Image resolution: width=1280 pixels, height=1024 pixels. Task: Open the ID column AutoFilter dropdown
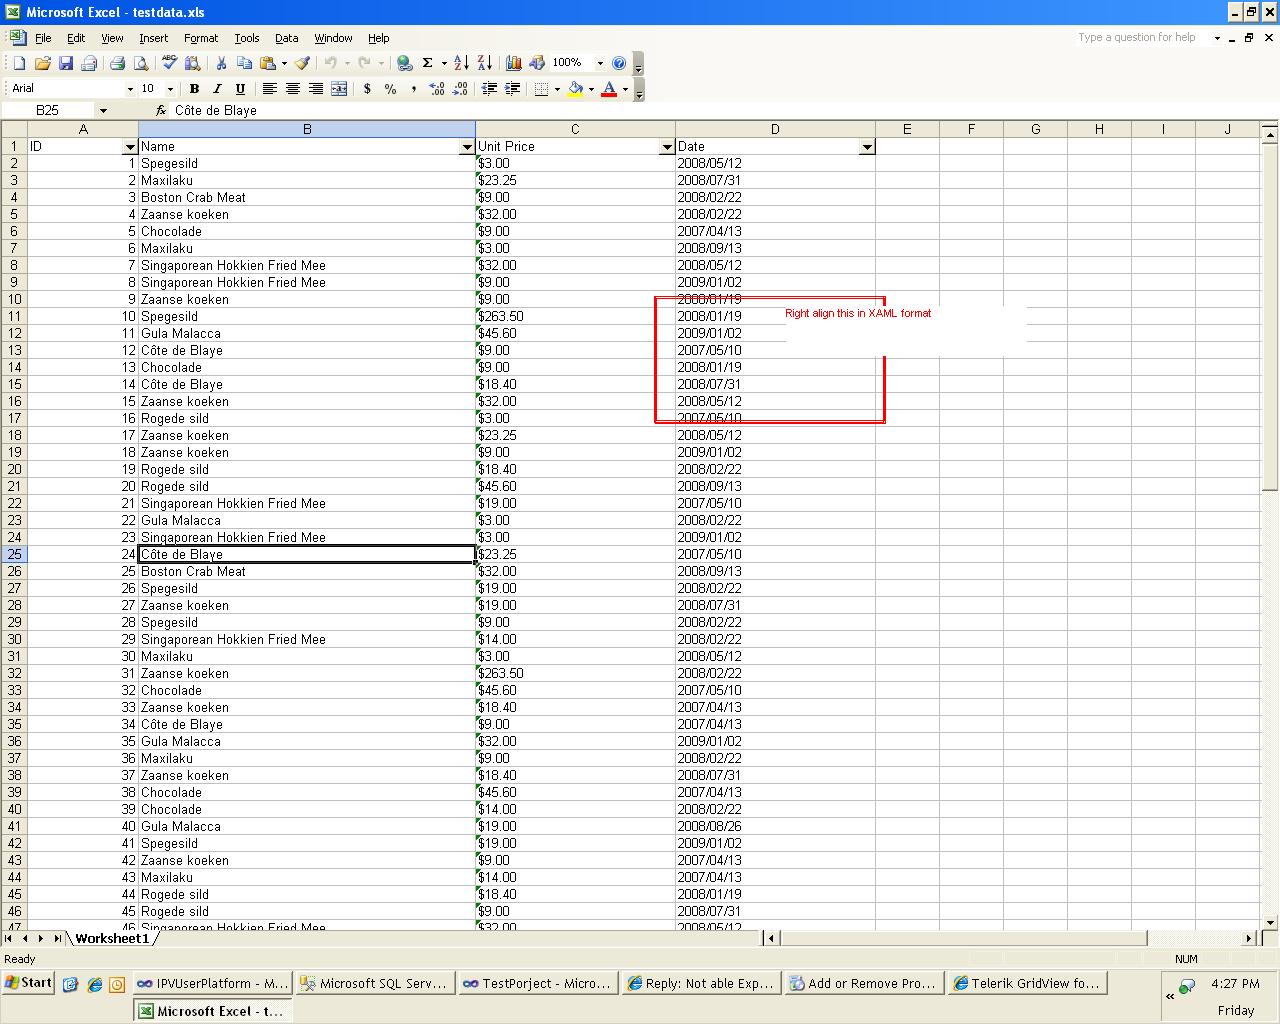coord(130,147)
